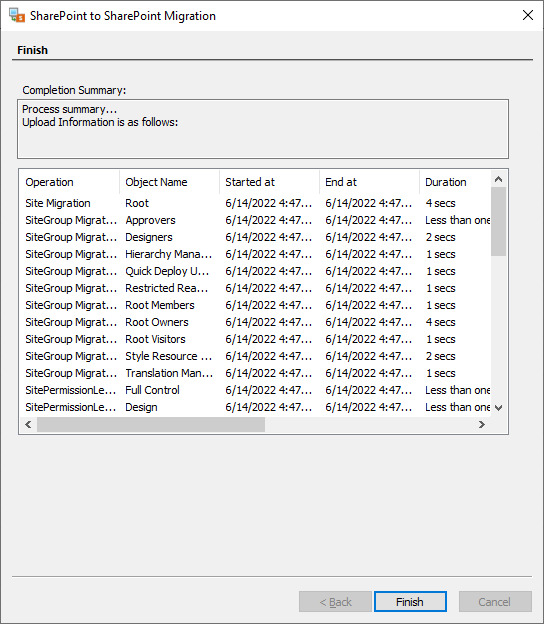Click the SiteGroup Migrat... cell for Designers
The width and height of the screenshot is (544, 624).
(x=71, y=237)
